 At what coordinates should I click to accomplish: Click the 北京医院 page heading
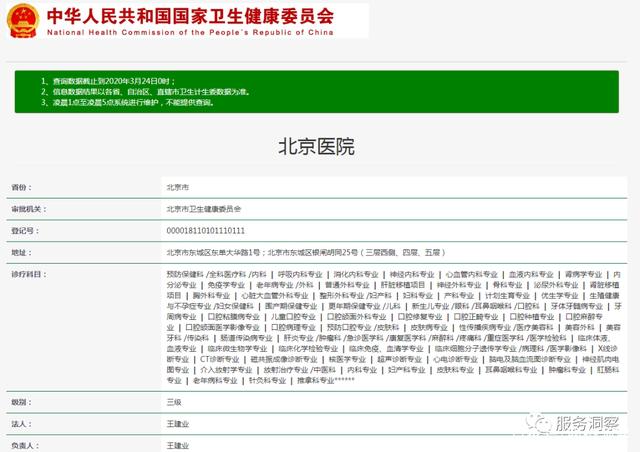click(x=316, y=148)
